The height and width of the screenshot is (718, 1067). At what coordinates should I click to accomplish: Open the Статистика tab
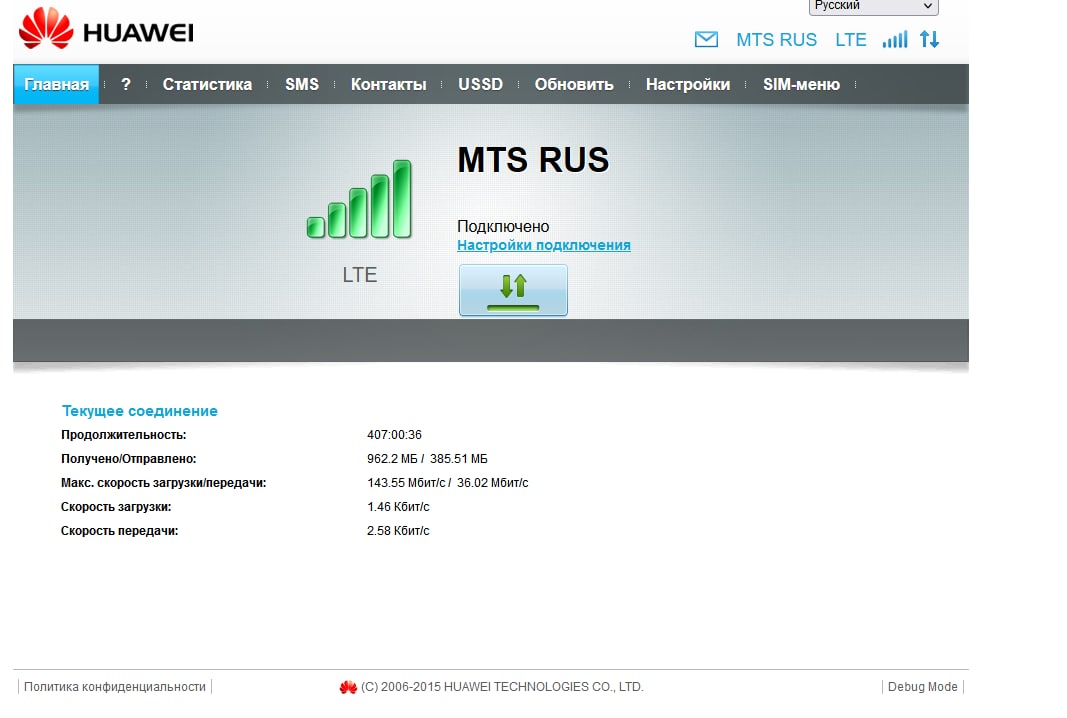tap(207, 84)
